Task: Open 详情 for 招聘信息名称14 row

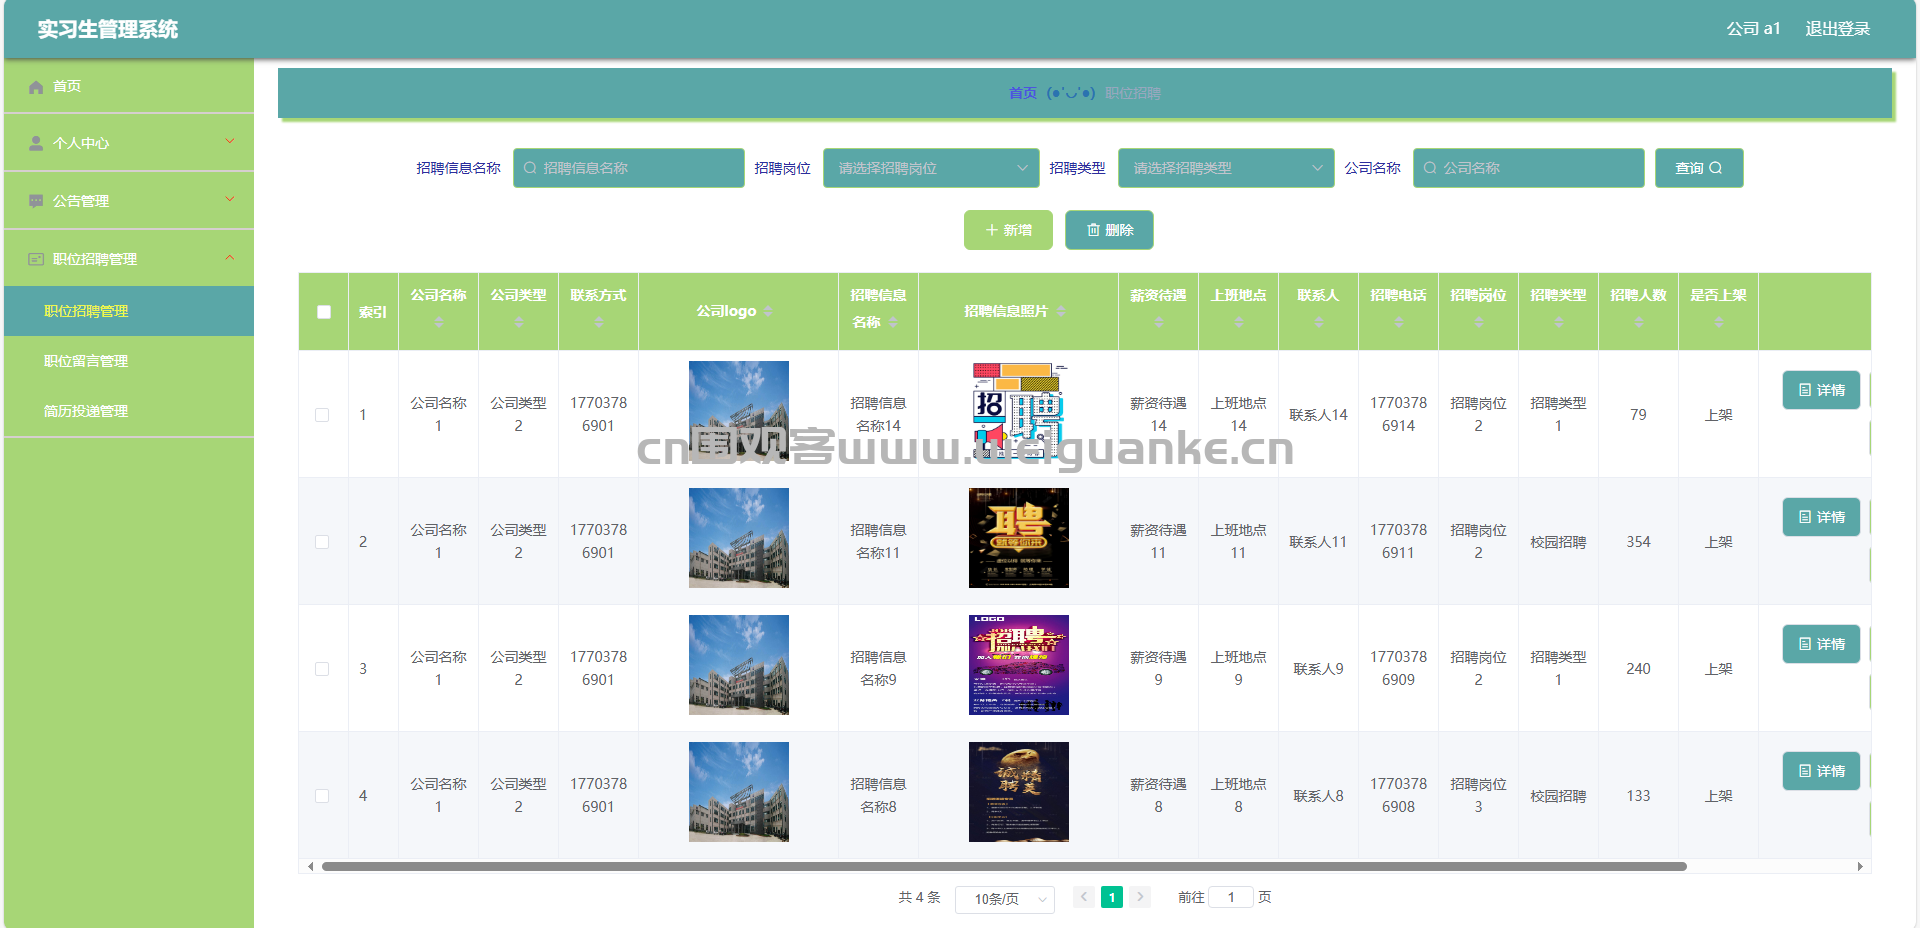Action: point(1821,390)
